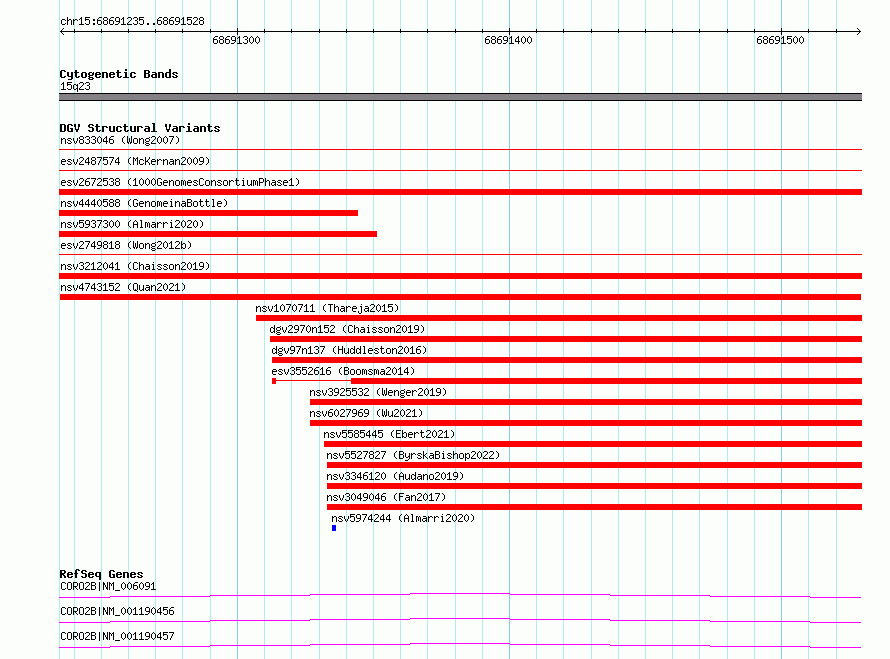Click the red bar of nsv5937300
Viewport: 890px width, 659px height.
click(x=218, y=234)
